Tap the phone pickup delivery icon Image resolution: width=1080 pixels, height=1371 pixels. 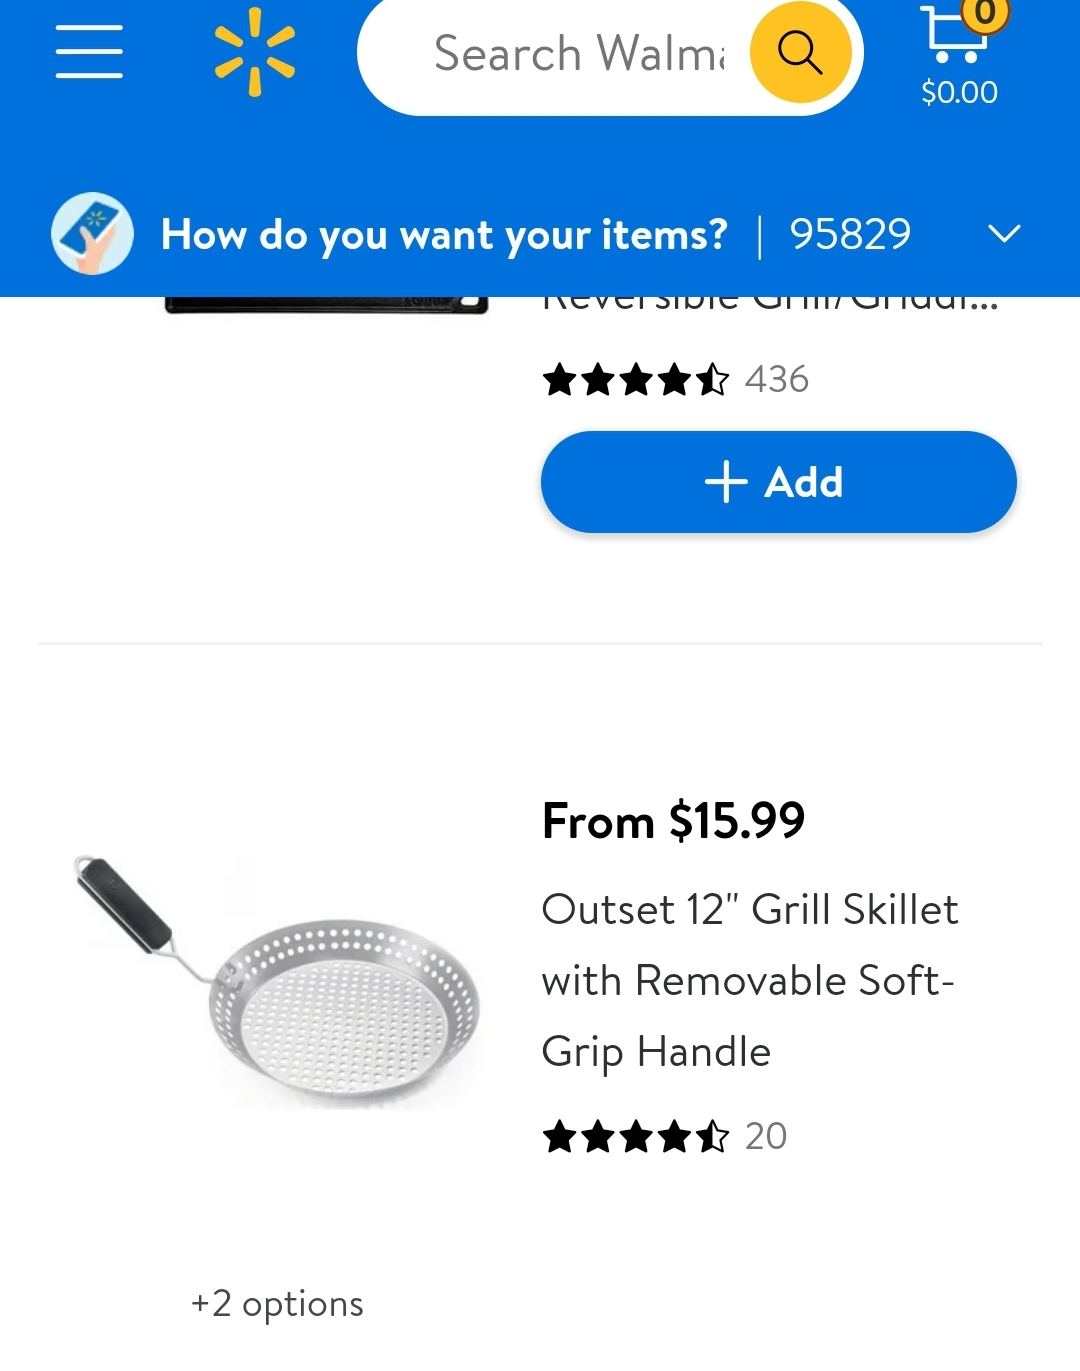point(92,234)
